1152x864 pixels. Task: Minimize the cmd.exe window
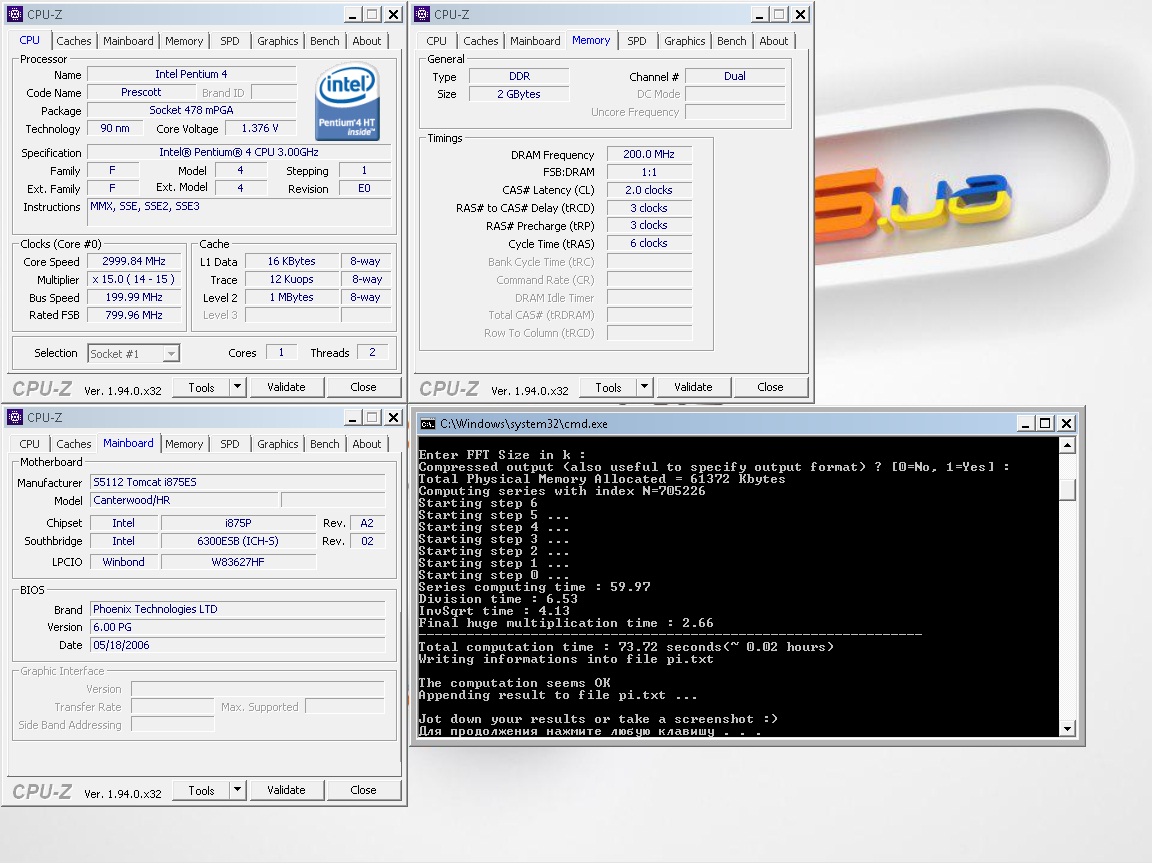(1026, 424)
